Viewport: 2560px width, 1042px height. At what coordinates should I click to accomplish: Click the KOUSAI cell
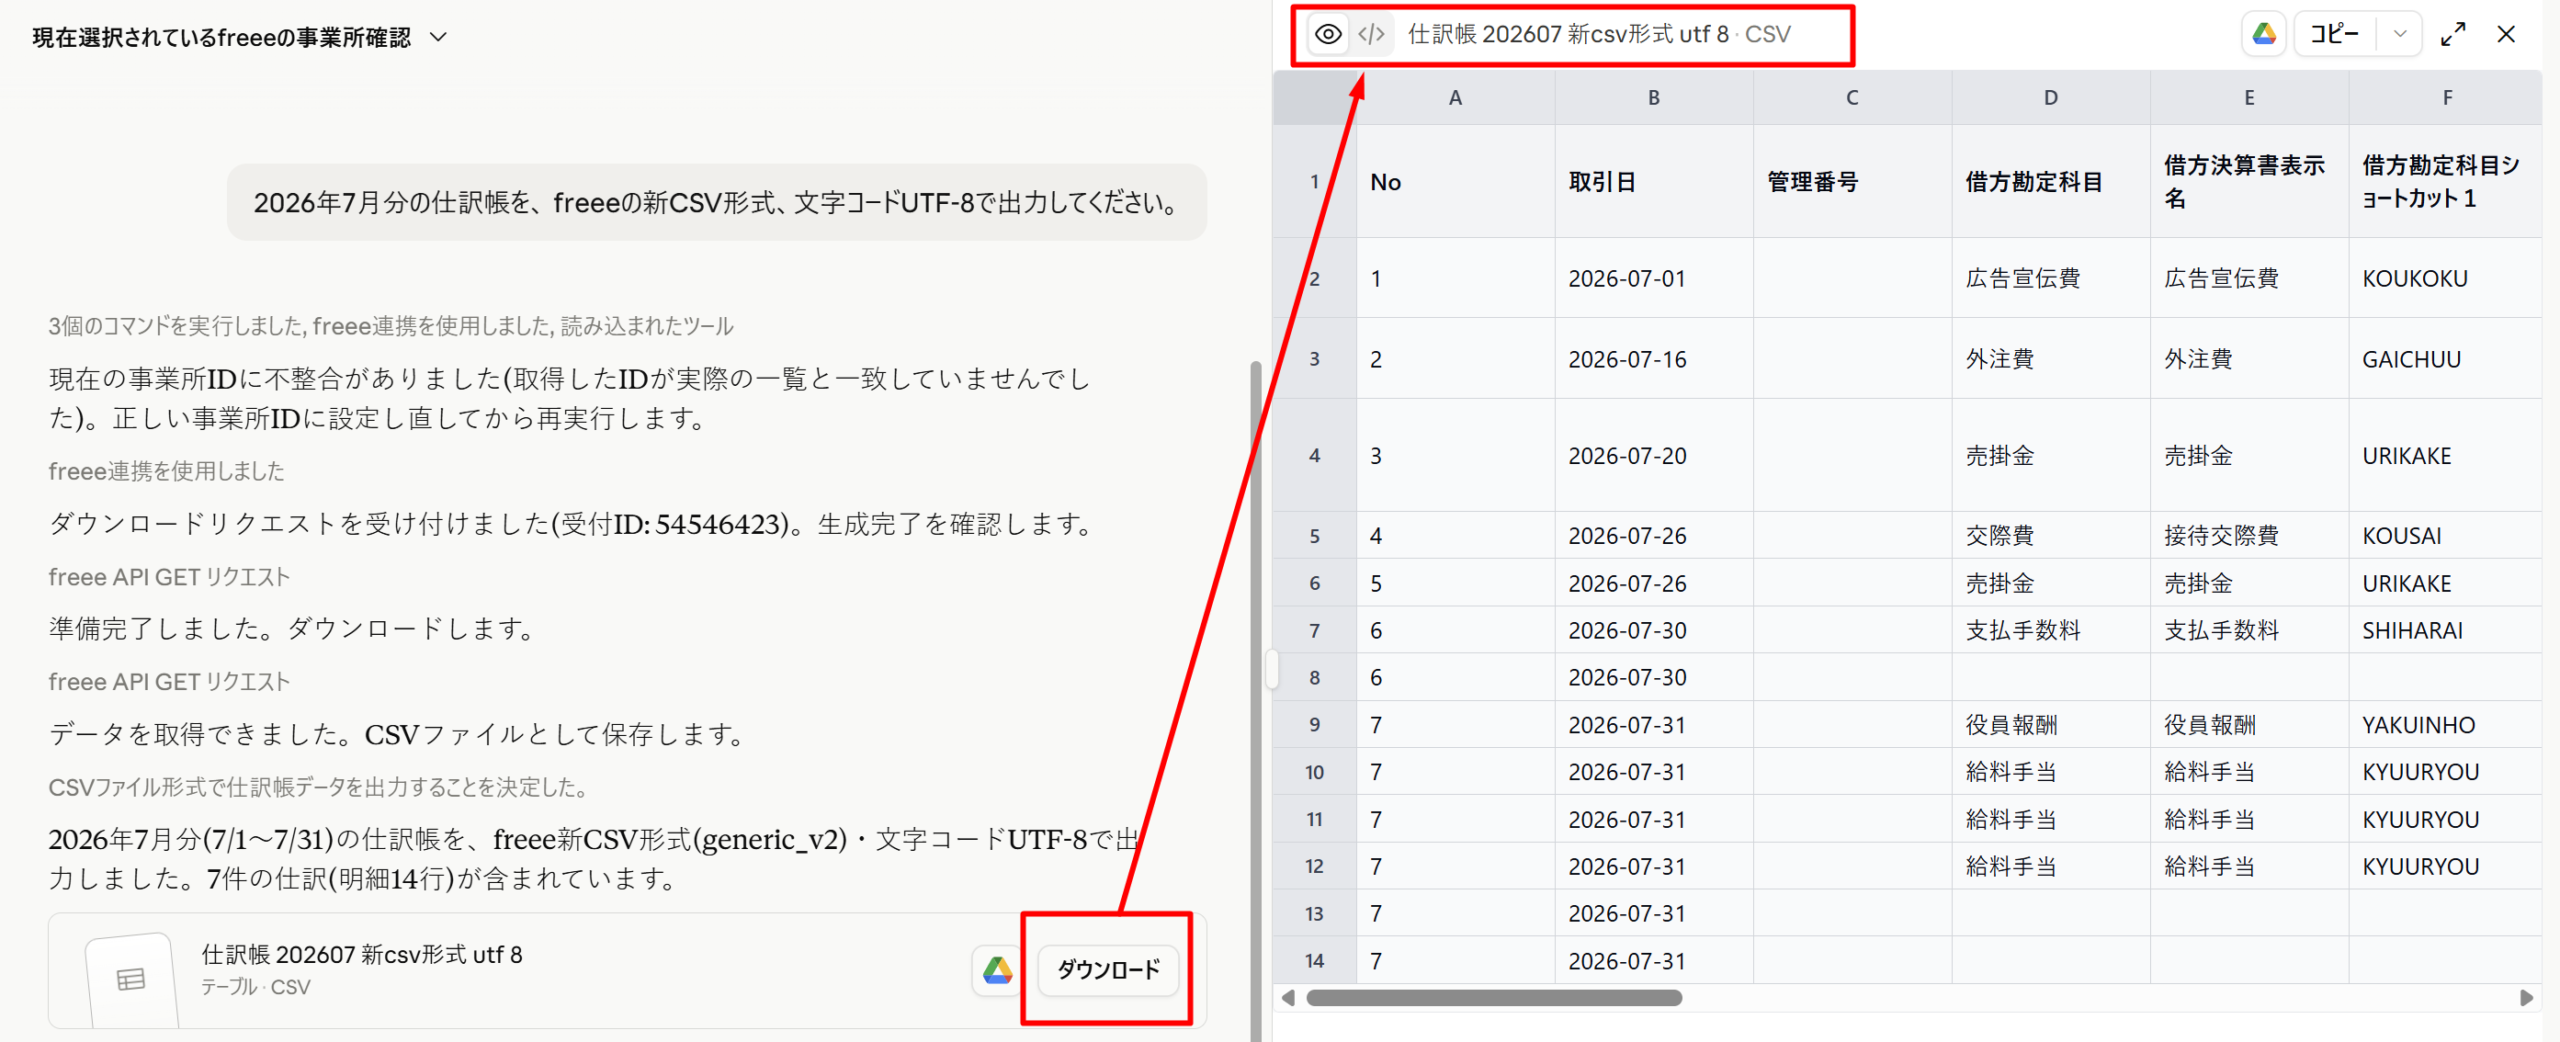pos(2445,536)
